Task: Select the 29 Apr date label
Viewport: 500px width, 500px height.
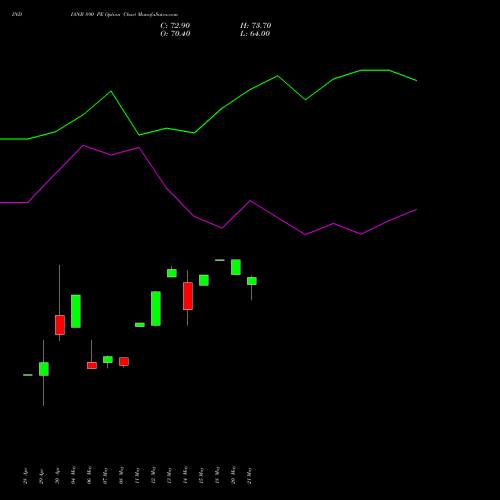Action: (41, 476)
